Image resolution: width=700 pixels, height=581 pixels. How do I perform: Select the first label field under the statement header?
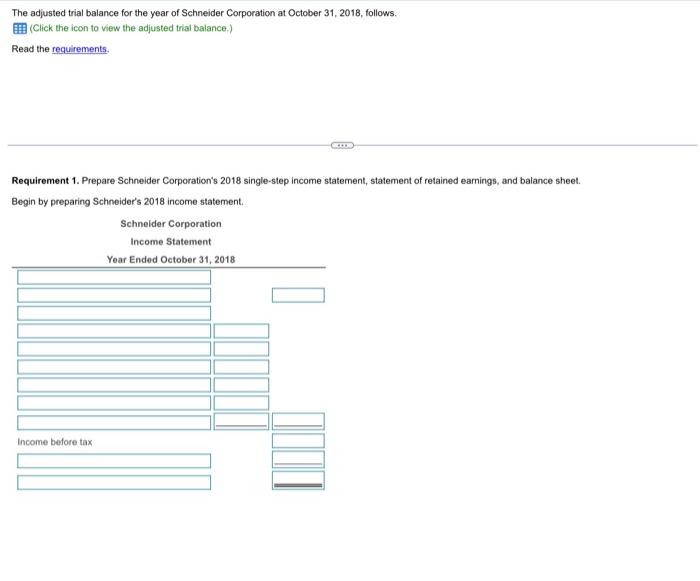(x=114, y=277)
